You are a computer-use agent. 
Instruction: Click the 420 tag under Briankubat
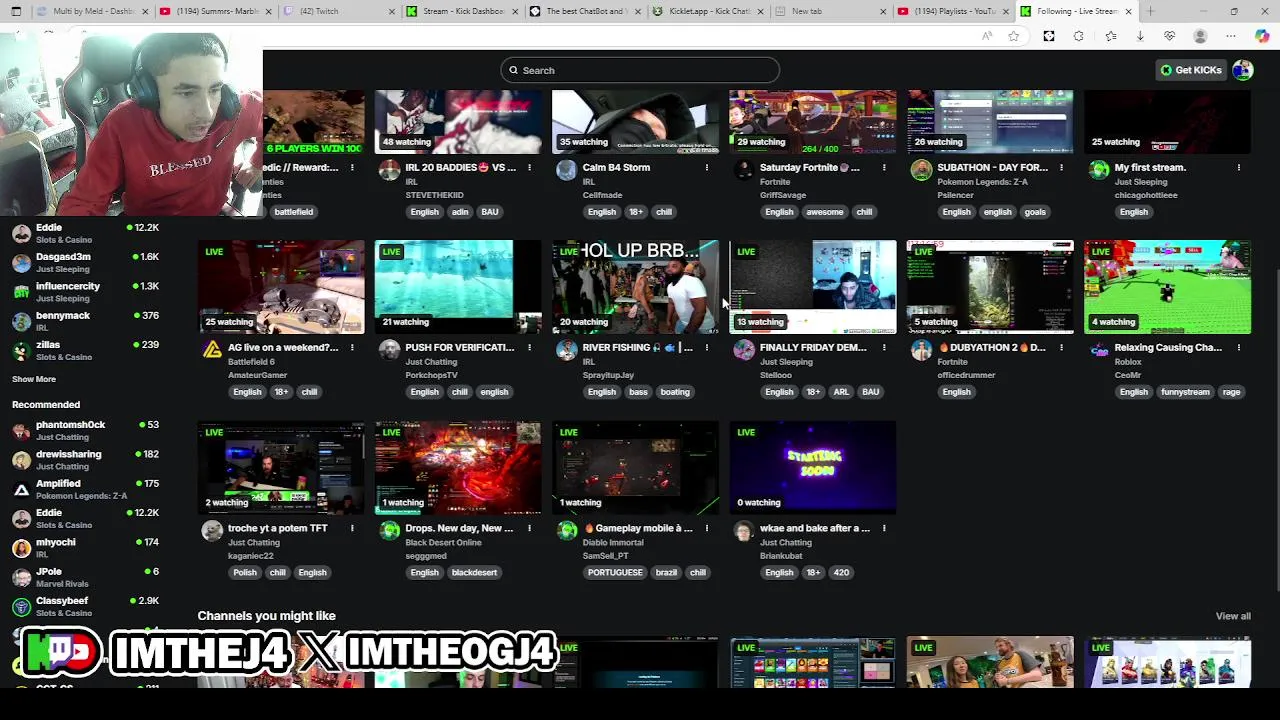coord(841,573)
